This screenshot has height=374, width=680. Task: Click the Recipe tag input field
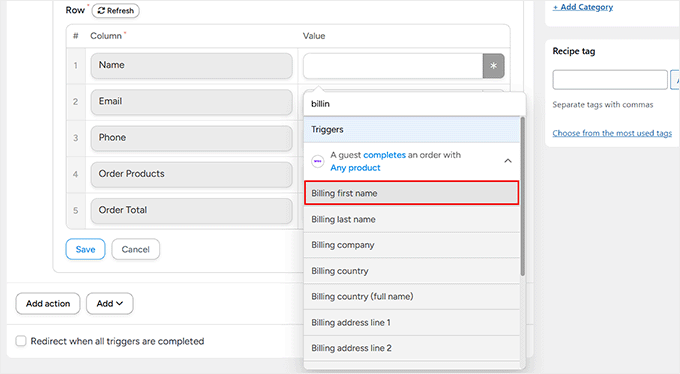(x=610, y=80)
